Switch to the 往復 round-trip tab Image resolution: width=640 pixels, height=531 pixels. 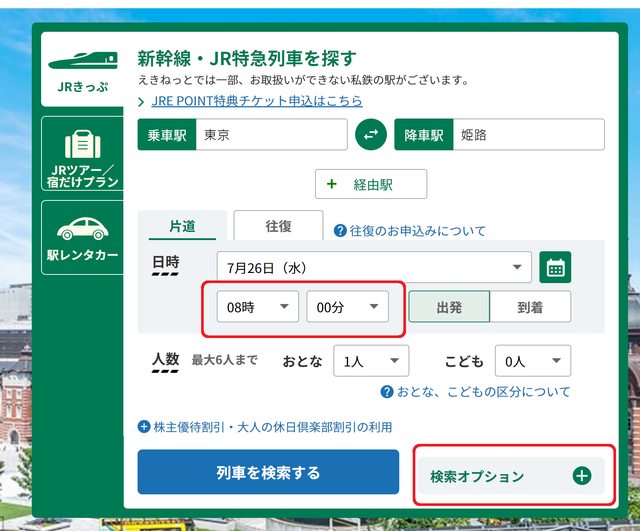pyautogui.click(x=278, y=226)
